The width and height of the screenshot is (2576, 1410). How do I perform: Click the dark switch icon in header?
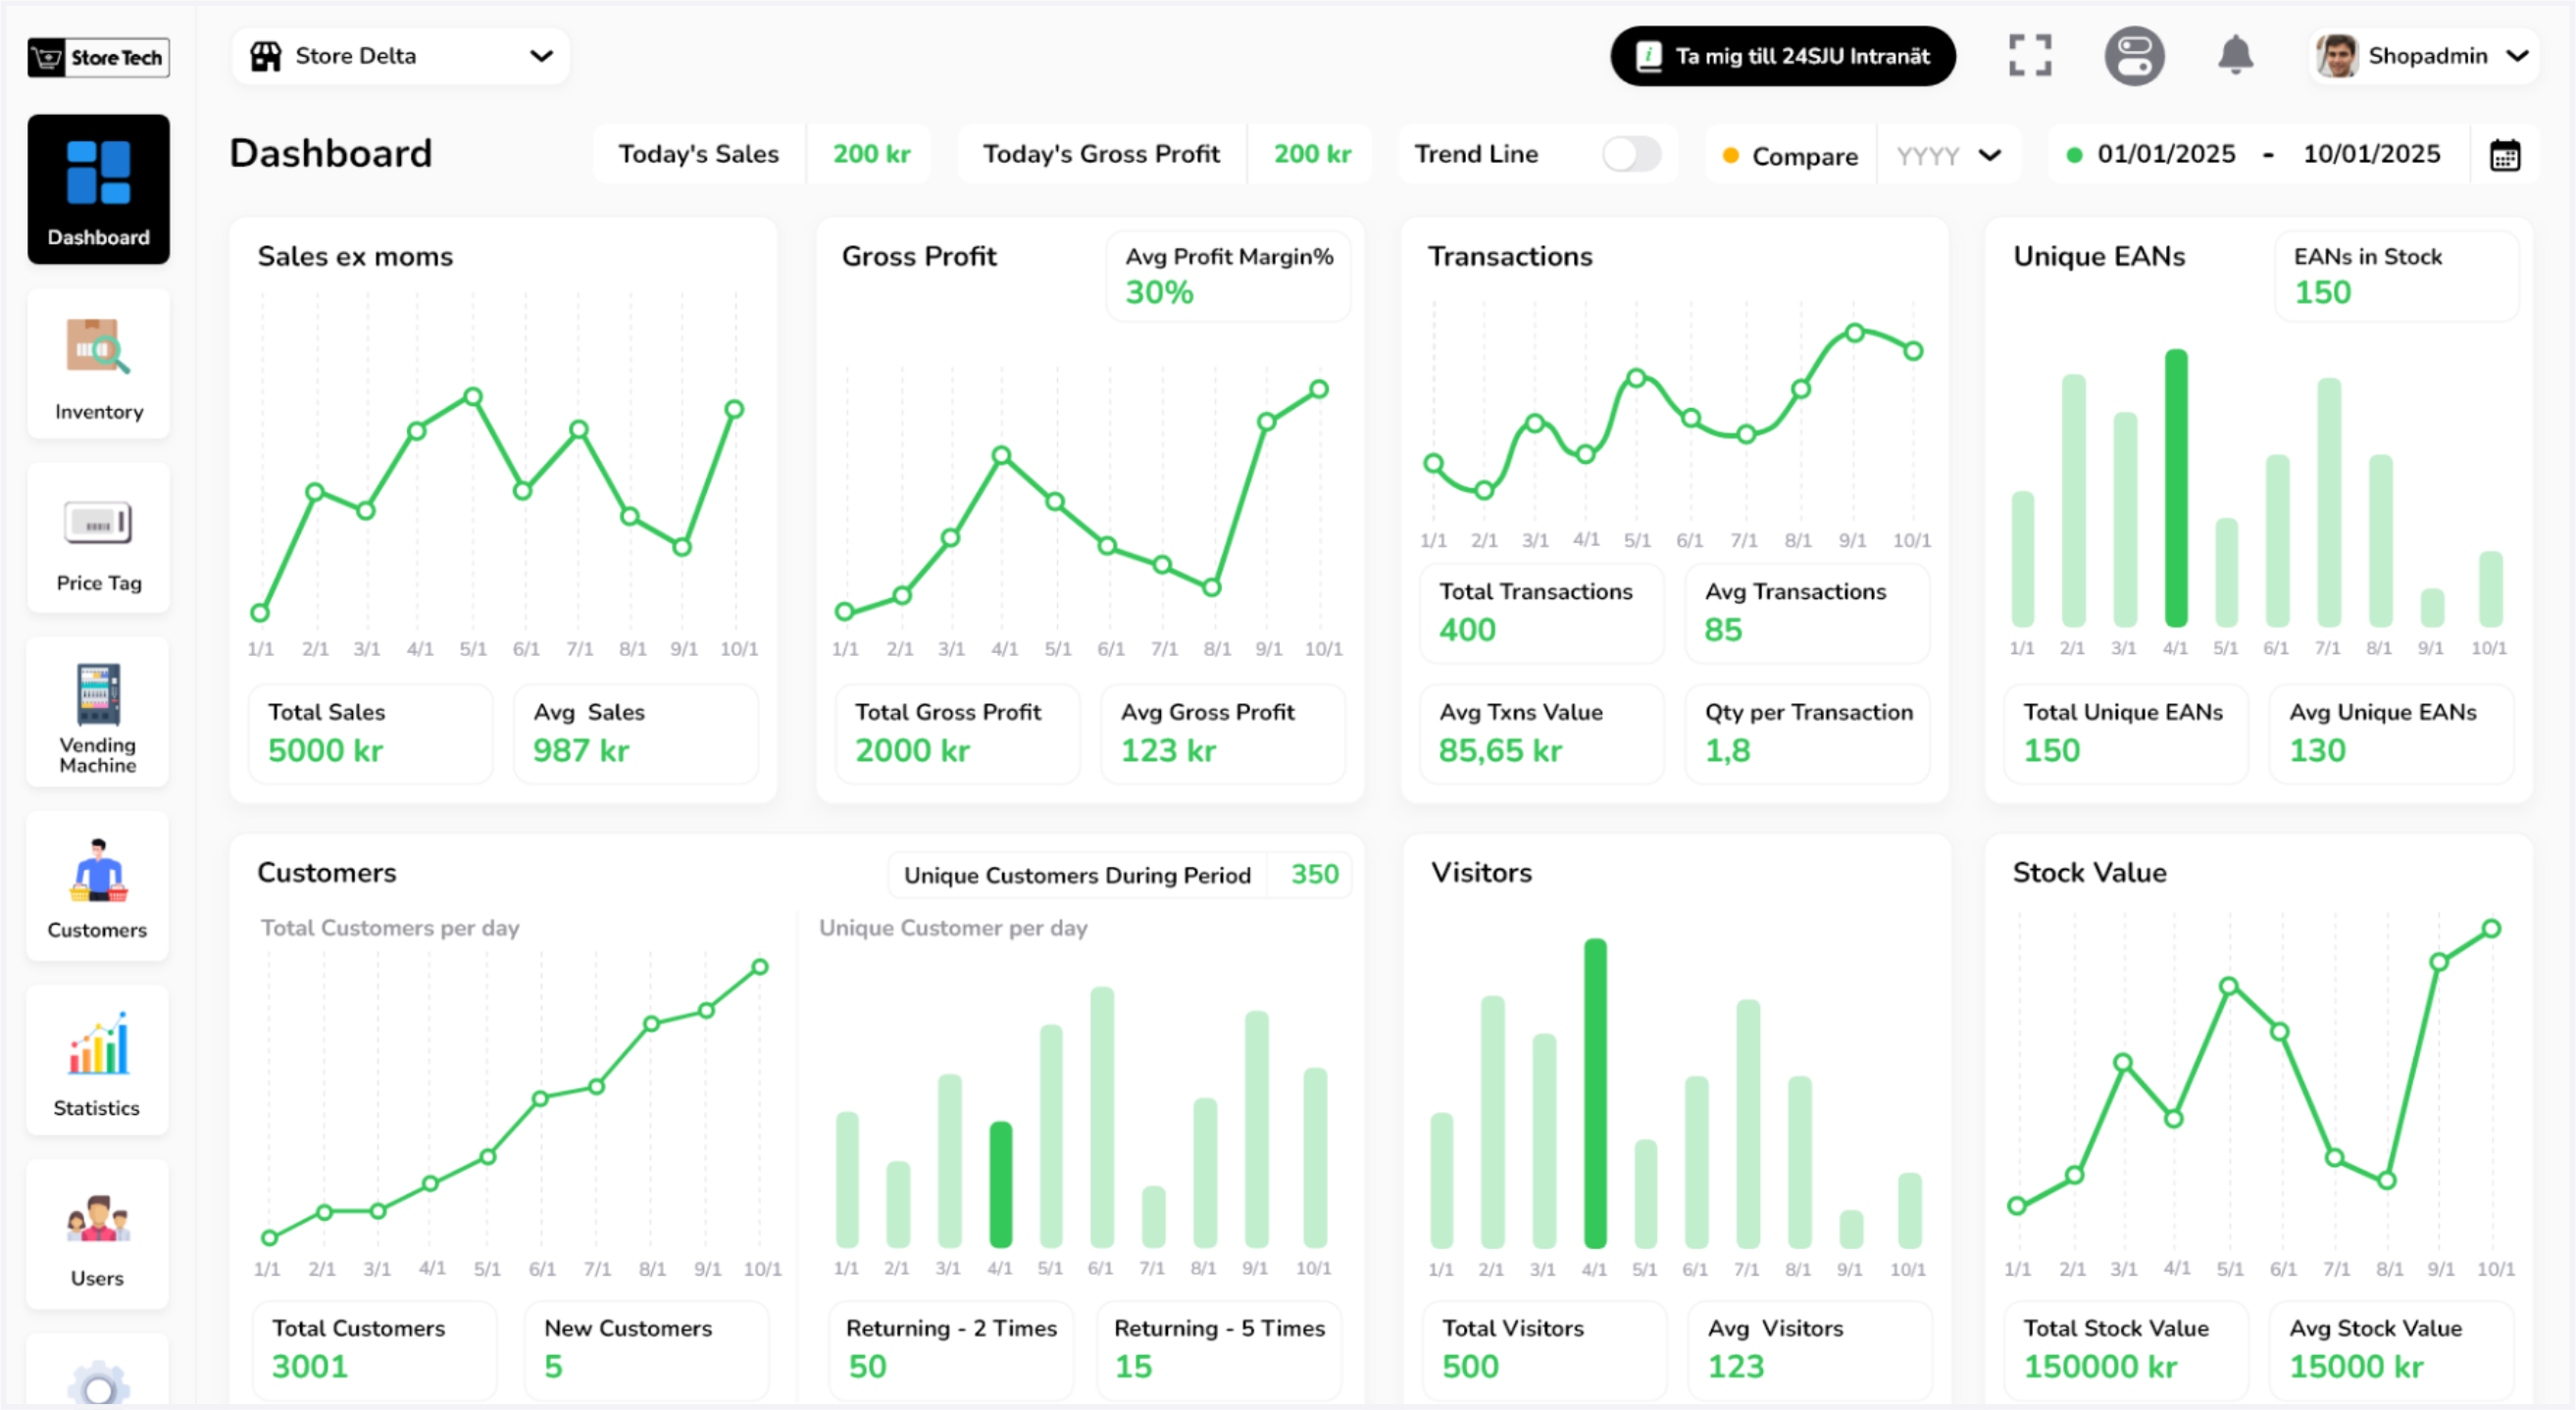(2134, 56)
